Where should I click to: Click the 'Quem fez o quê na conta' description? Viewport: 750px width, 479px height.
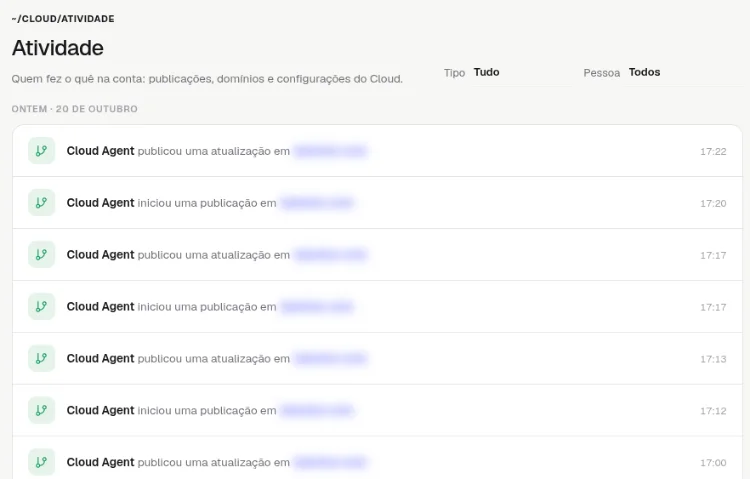207,79
